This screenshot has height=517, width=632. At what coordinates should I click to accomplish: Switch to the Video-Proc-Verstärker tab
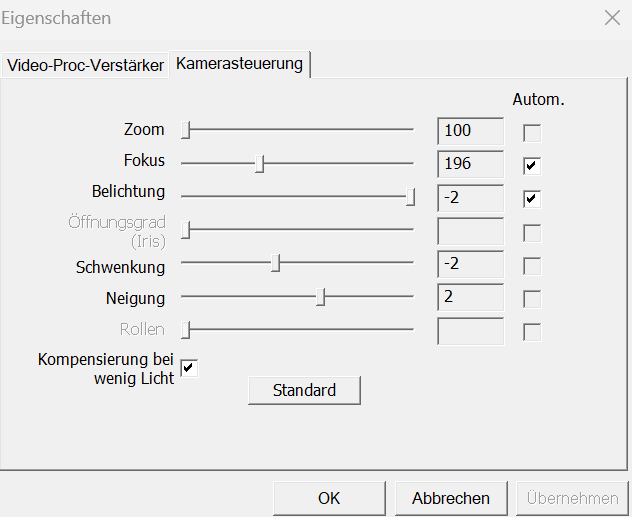85,66
